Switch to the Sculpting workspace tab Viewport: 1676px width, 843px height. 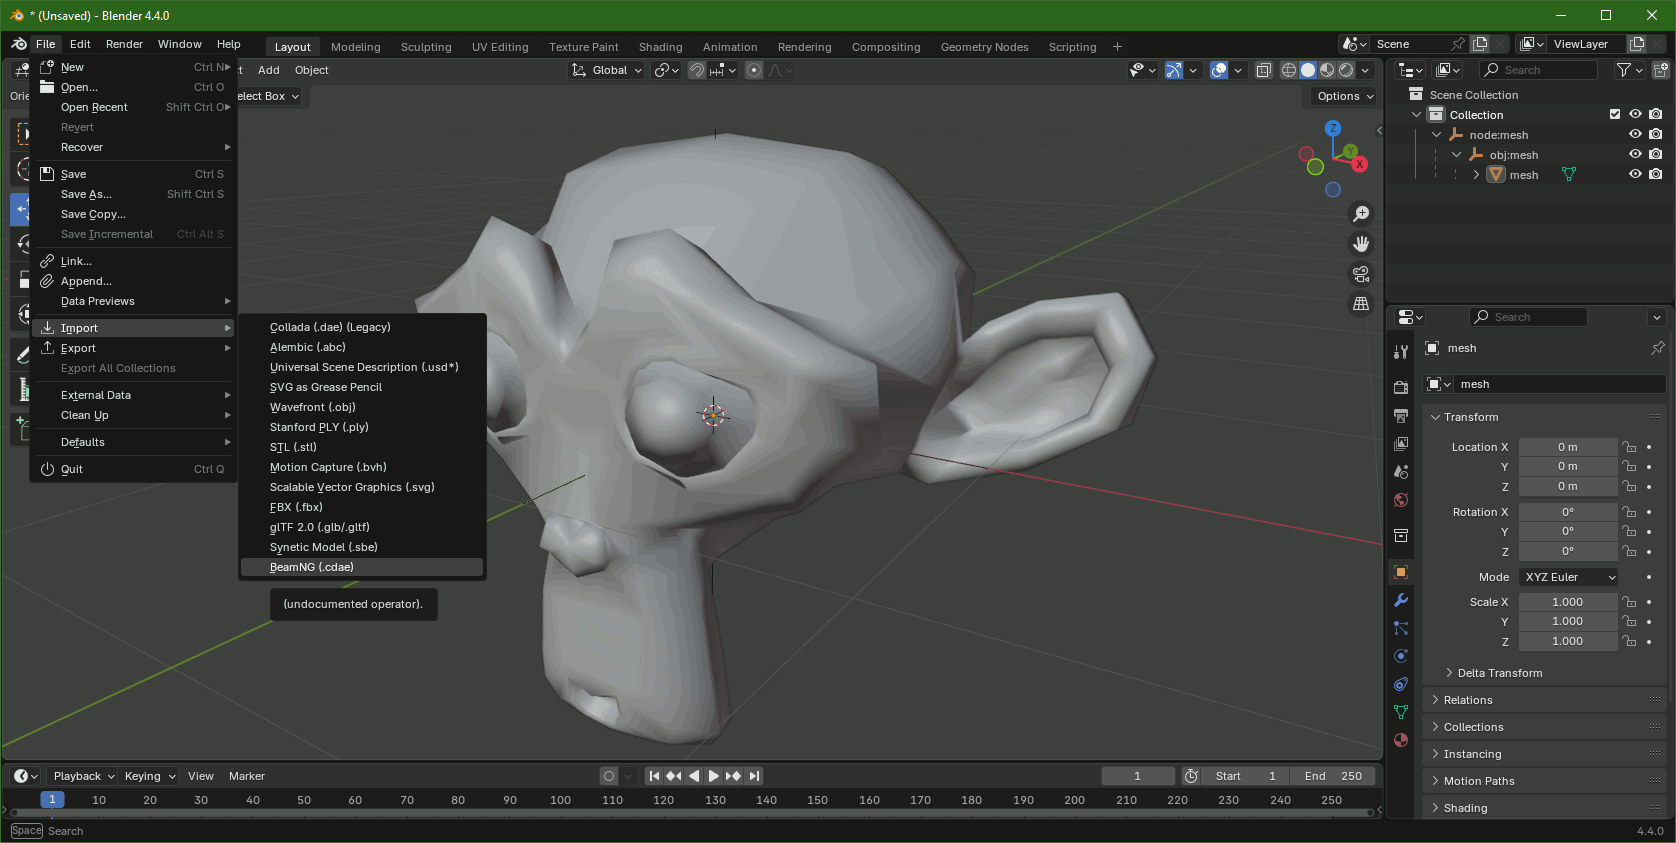coord(426,47)
